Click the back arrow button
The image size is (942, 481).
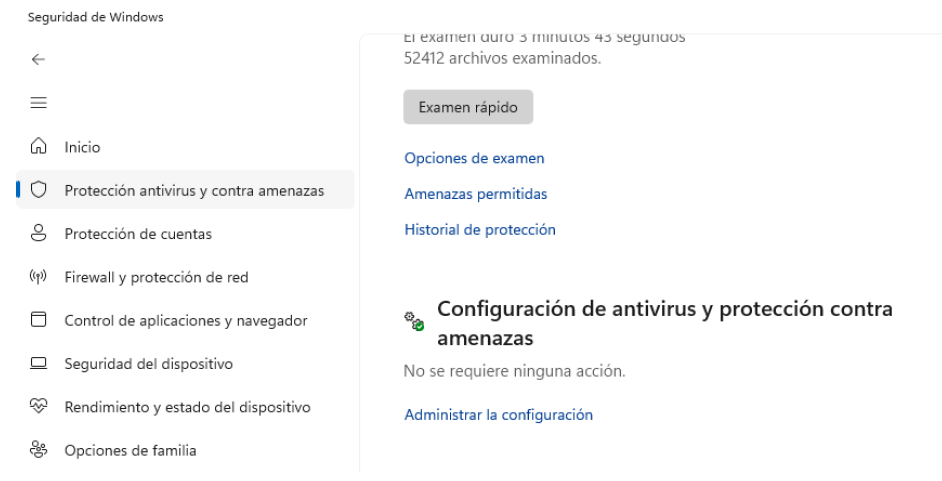point(38,60)
